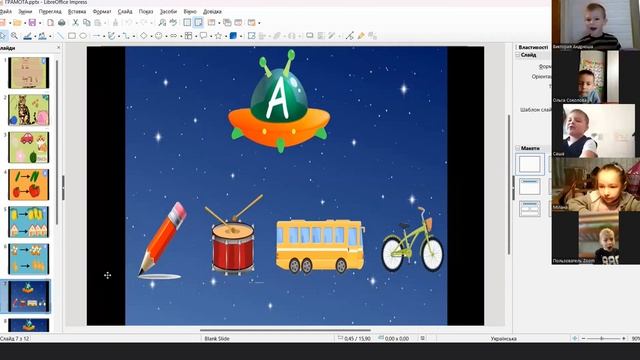Viewport: 640px width, 360px height.
Task: Close the slide panel with X
Action: coord(58,48)
